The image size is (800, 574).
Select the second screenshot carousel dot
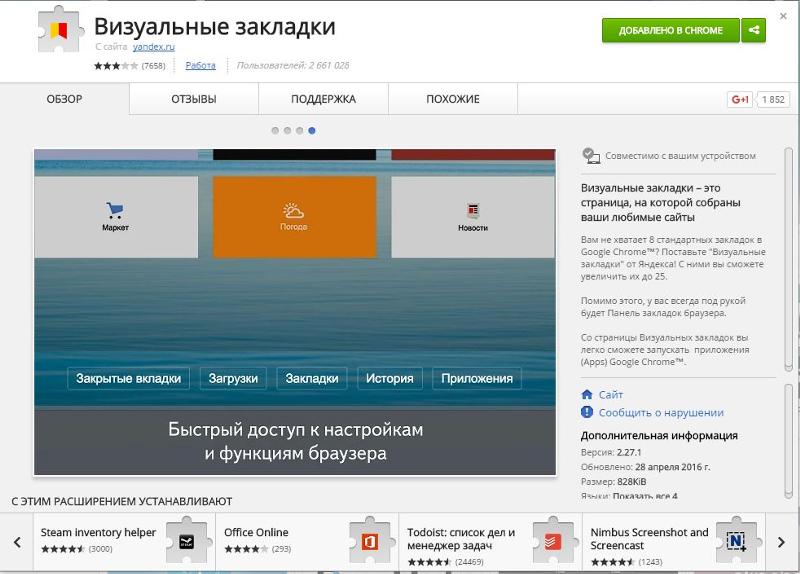click(287, 131)
